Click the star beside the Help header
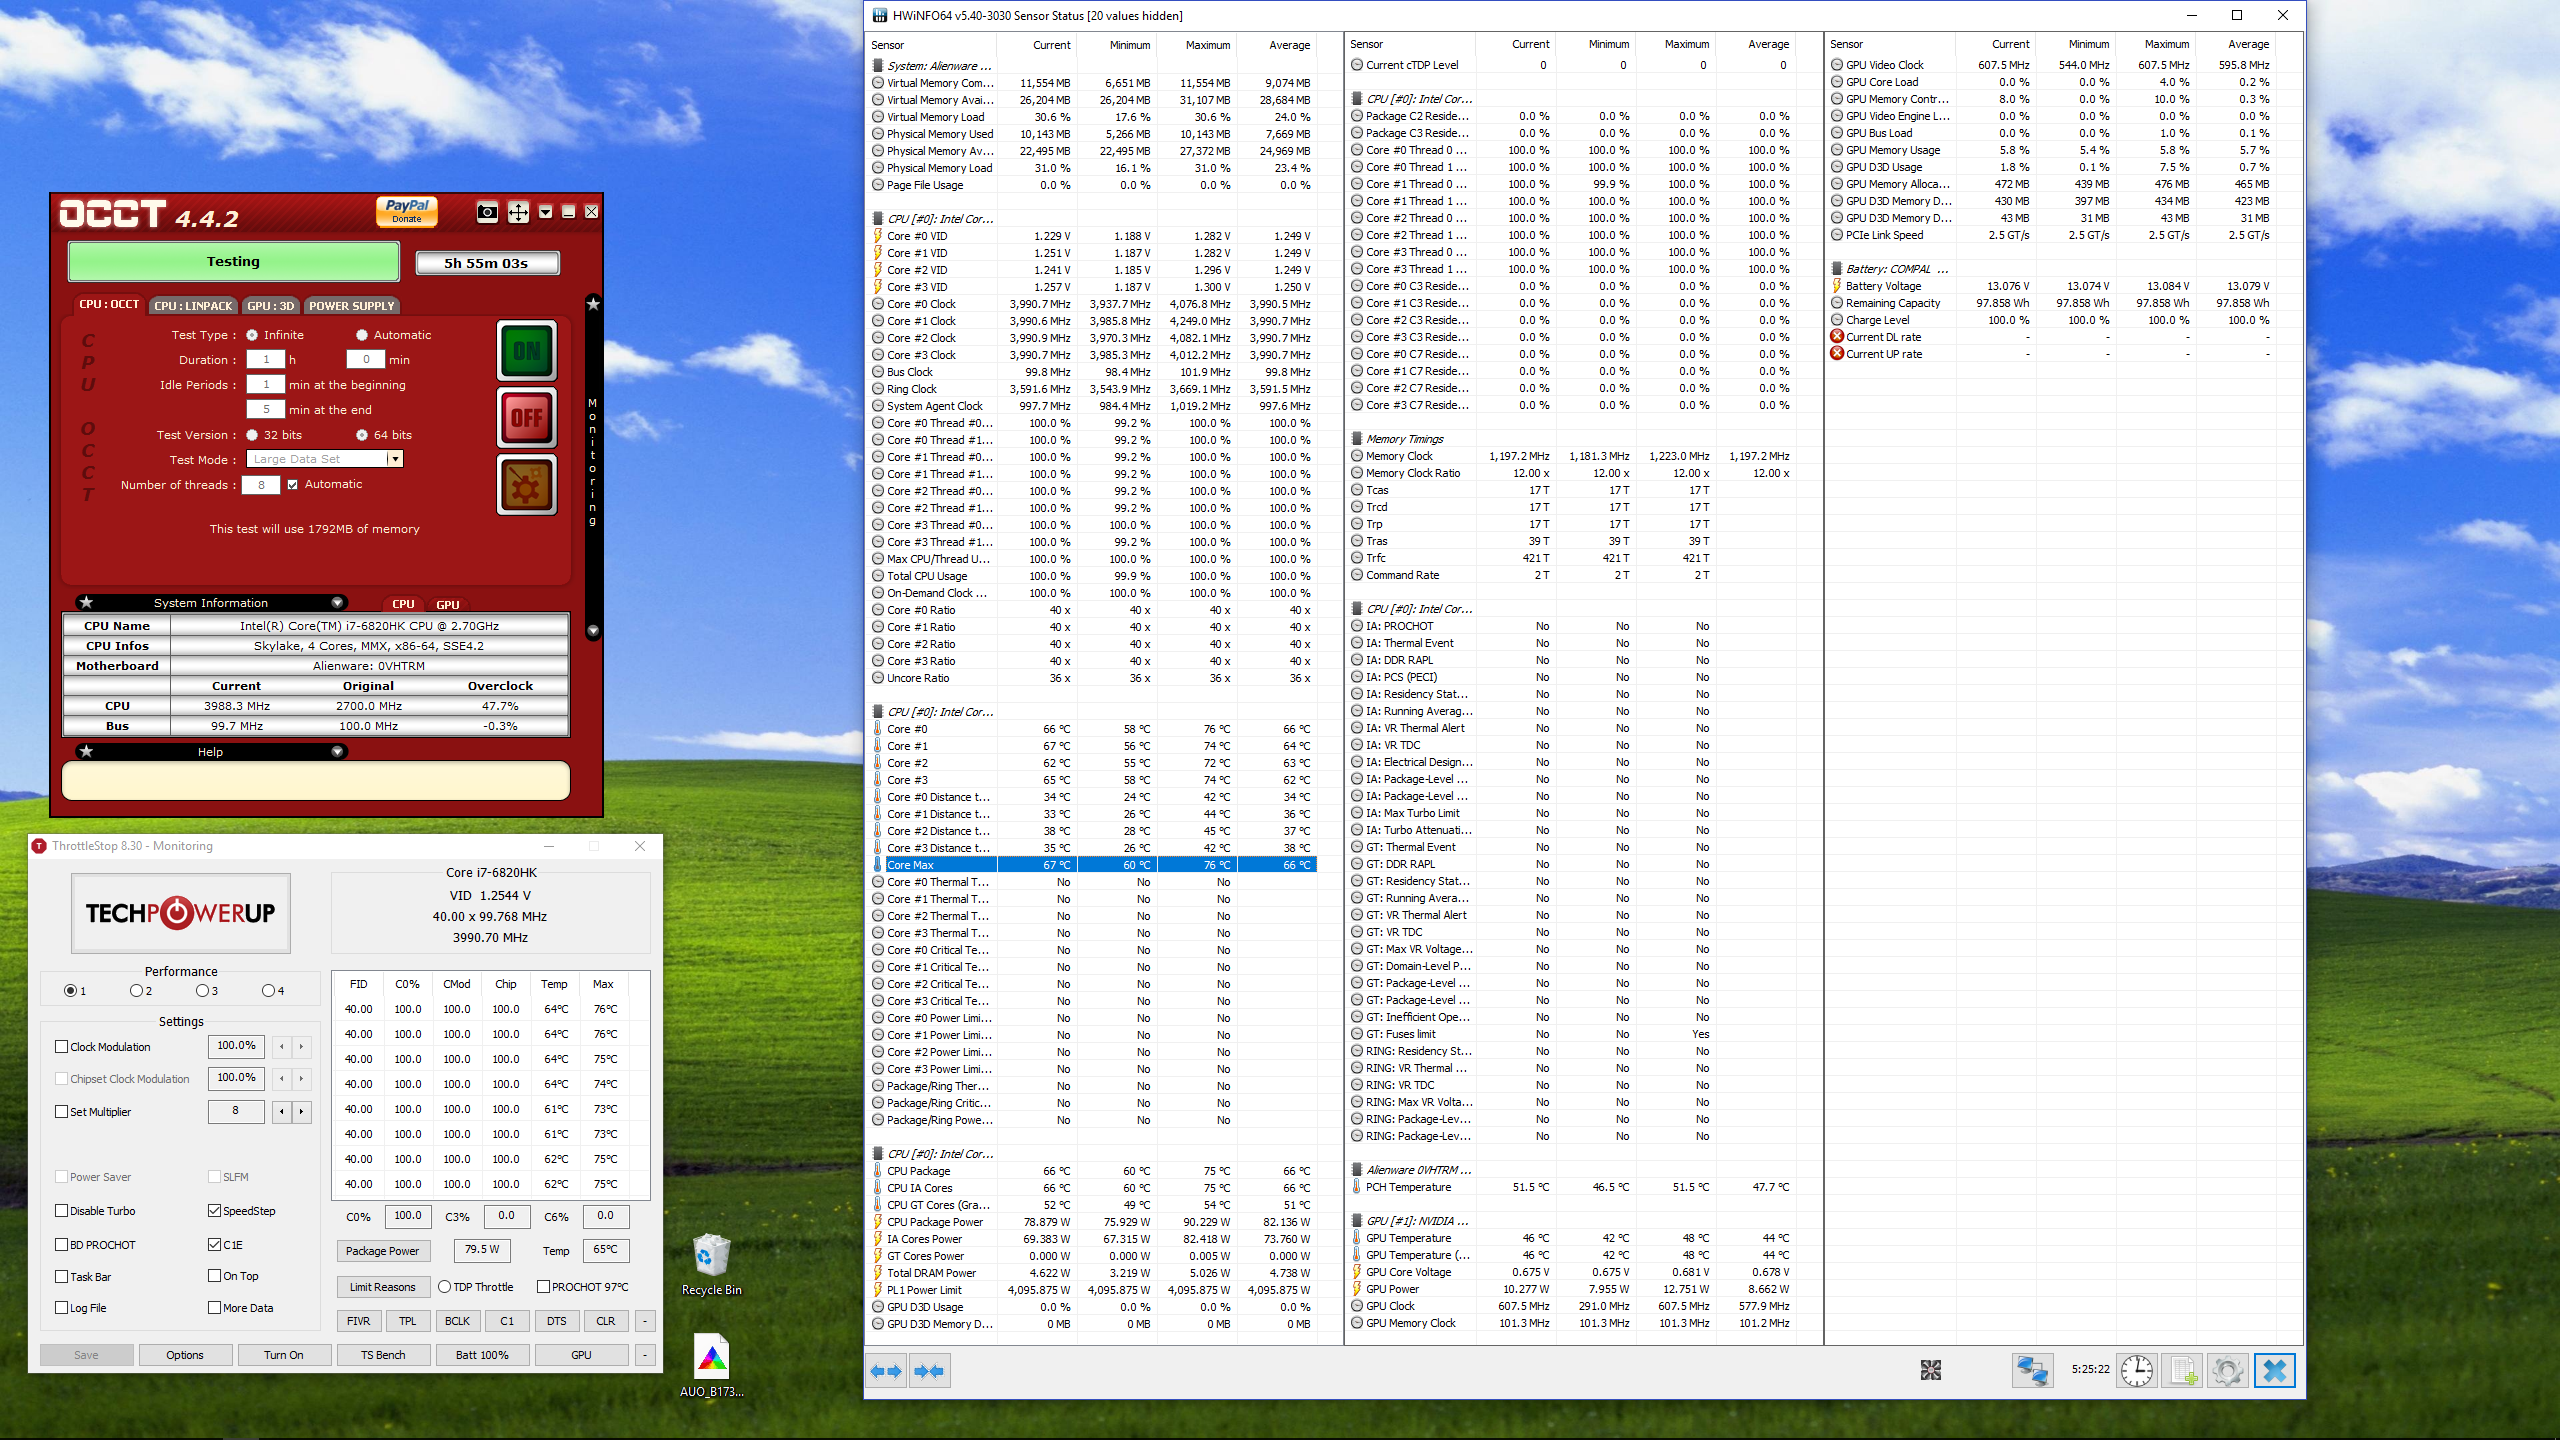Screen dimensions: 2560x1440 (x=86, y=751)
